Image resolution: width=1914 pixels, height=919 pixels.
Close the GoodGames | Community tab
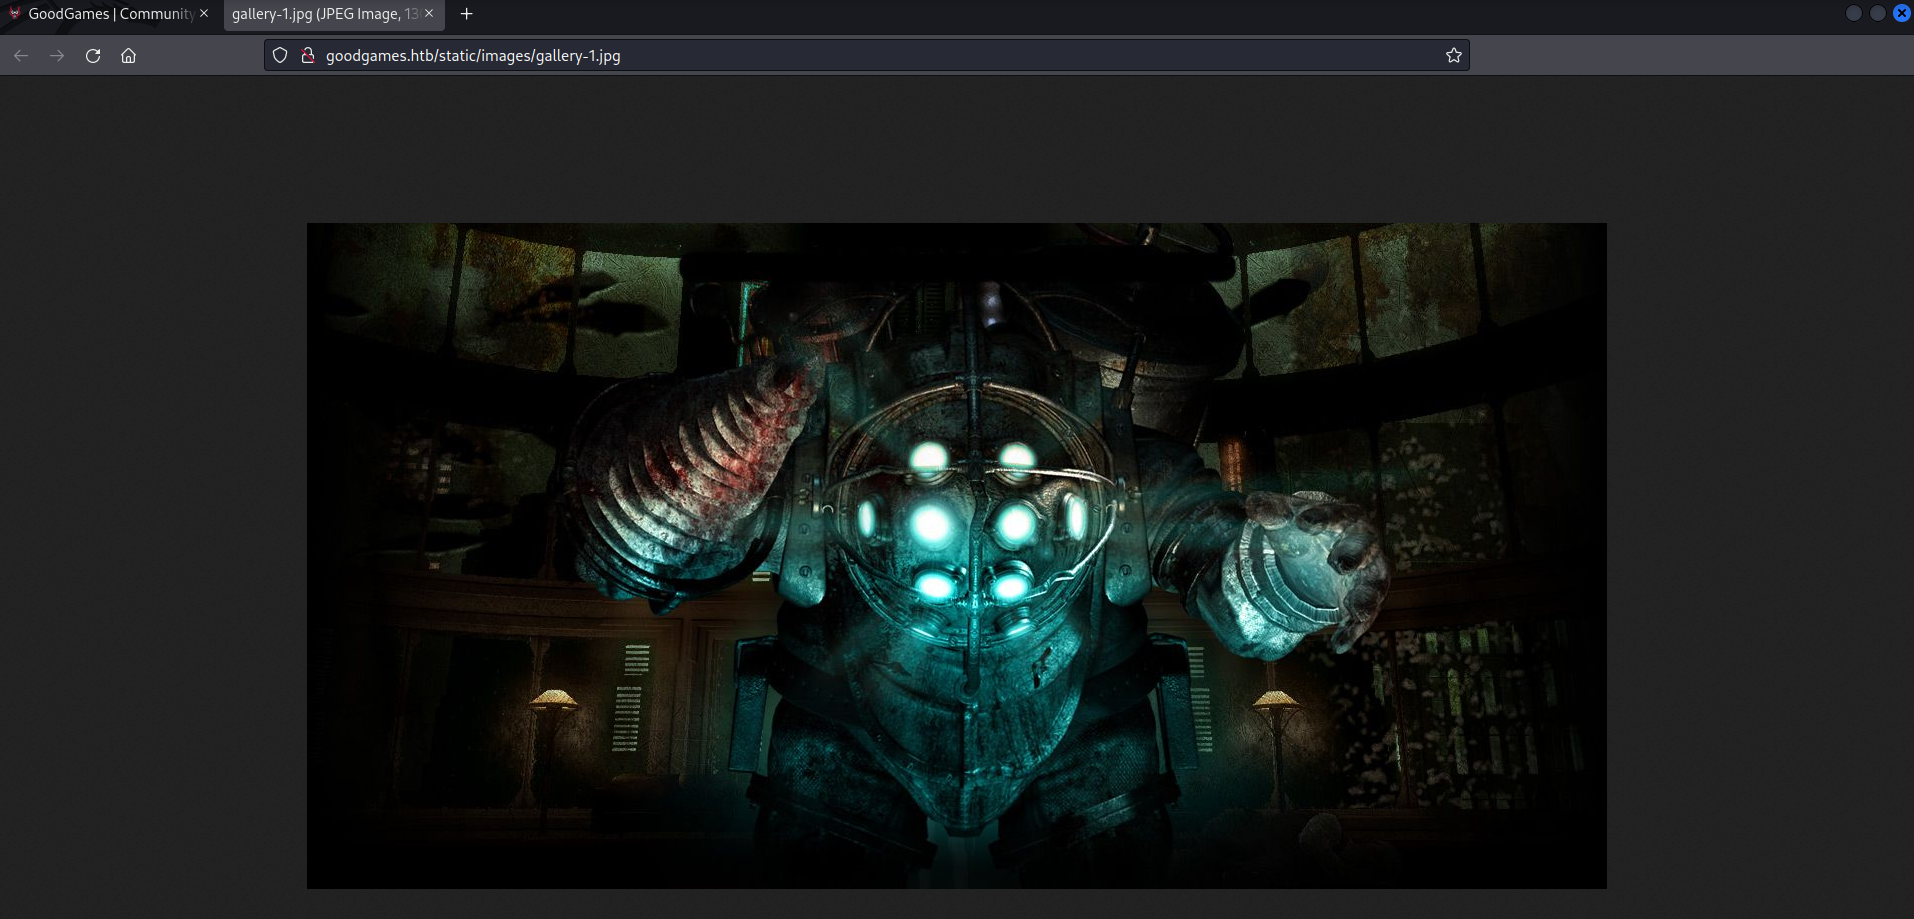click(x=204, y=14)
